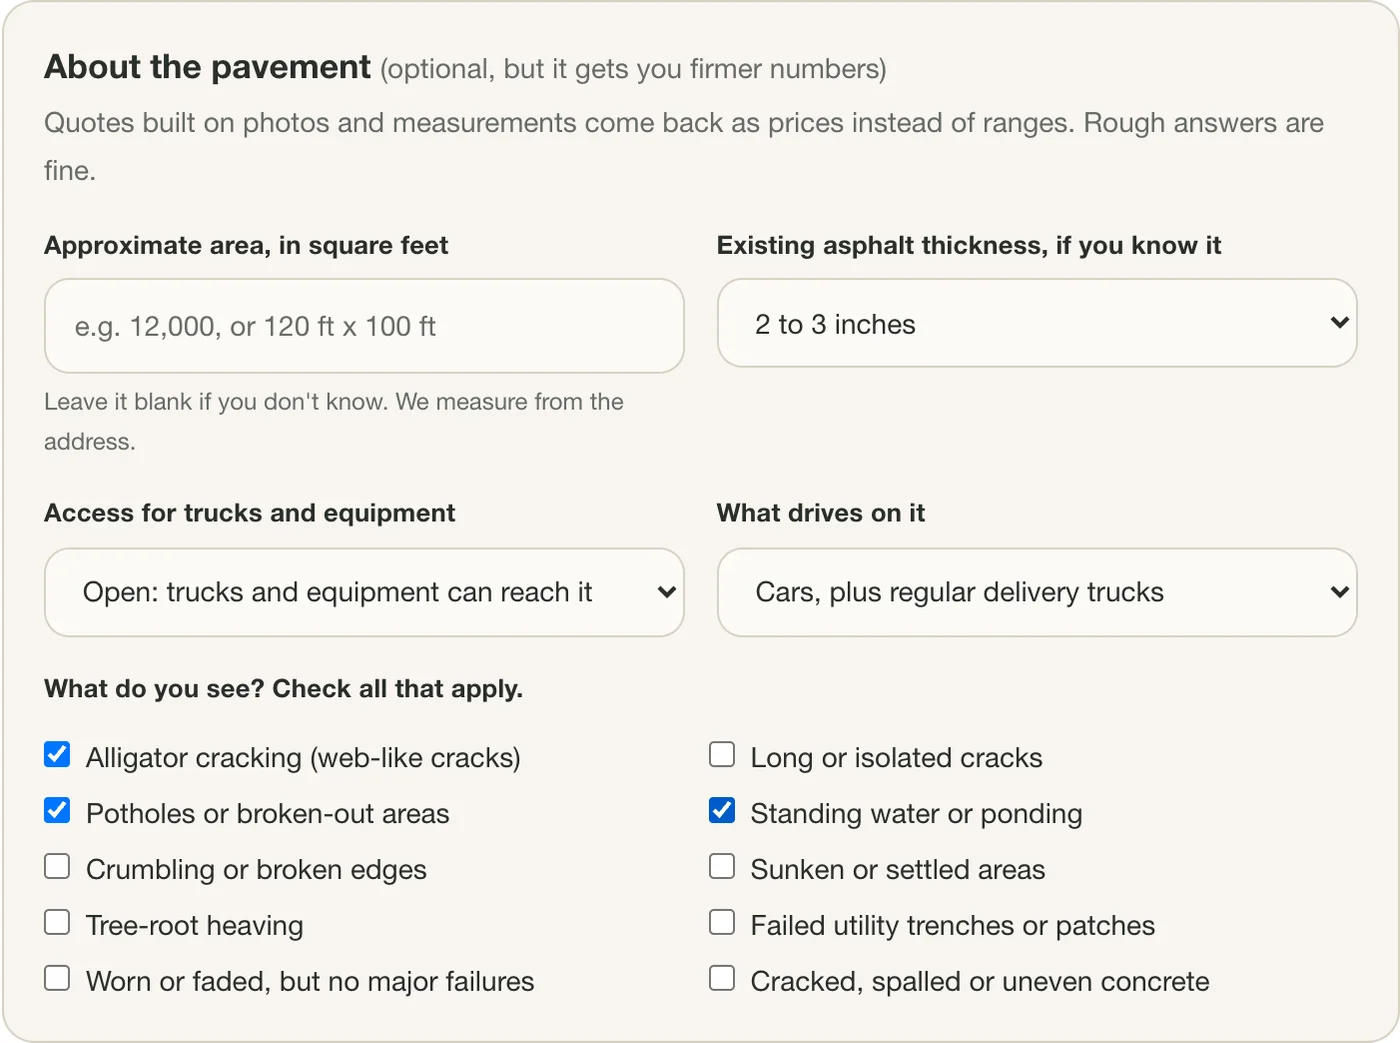Tick Cracked, spalled or uneven concrete

click(722, 979)
